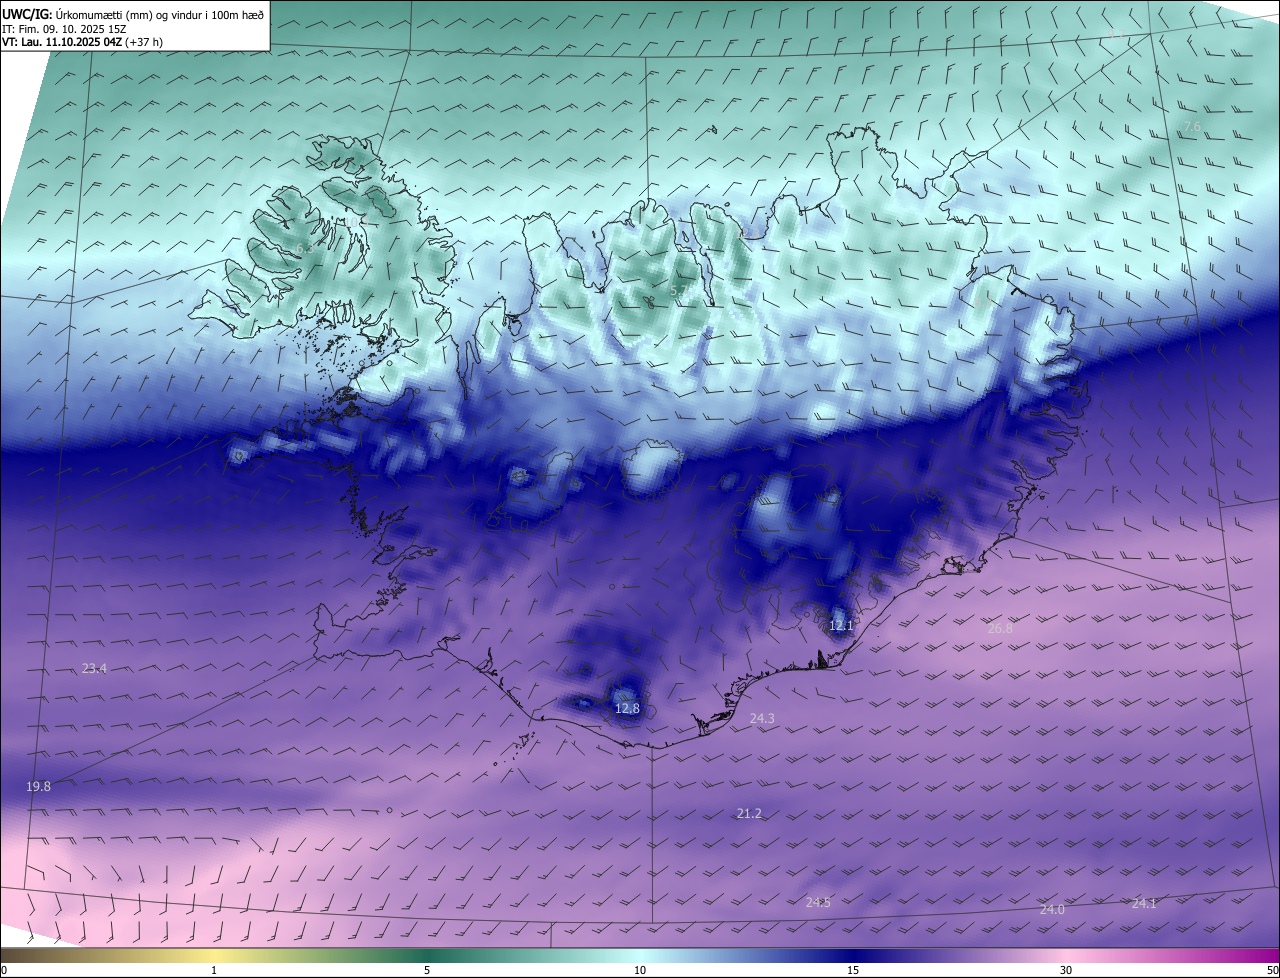1280x978 pixels.
Task: Click the 26.8 value label
Action: pyautogui.click(x=1000, y=628)
